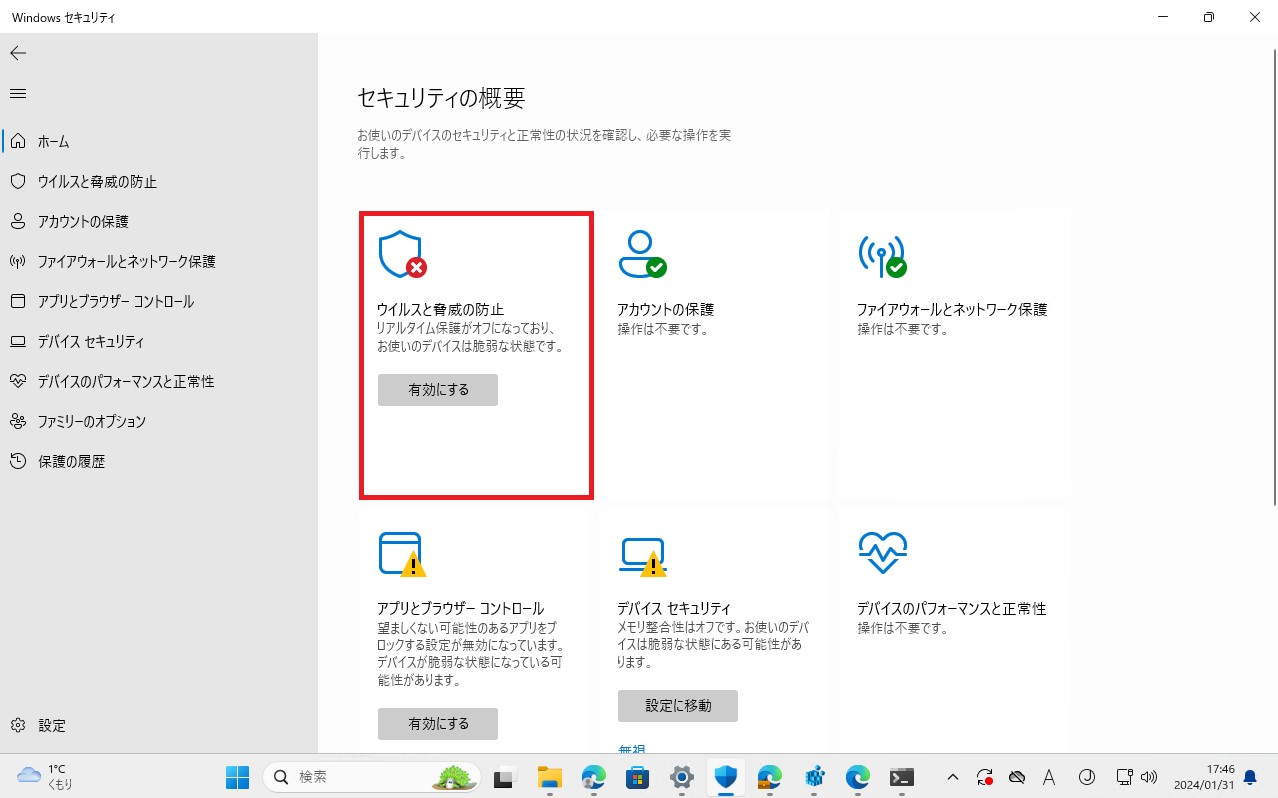The height and width of the screenshot is (798, 1278).
Task: Open Microsoft Store from the taskbar
Action: click(x=638, y=777)
